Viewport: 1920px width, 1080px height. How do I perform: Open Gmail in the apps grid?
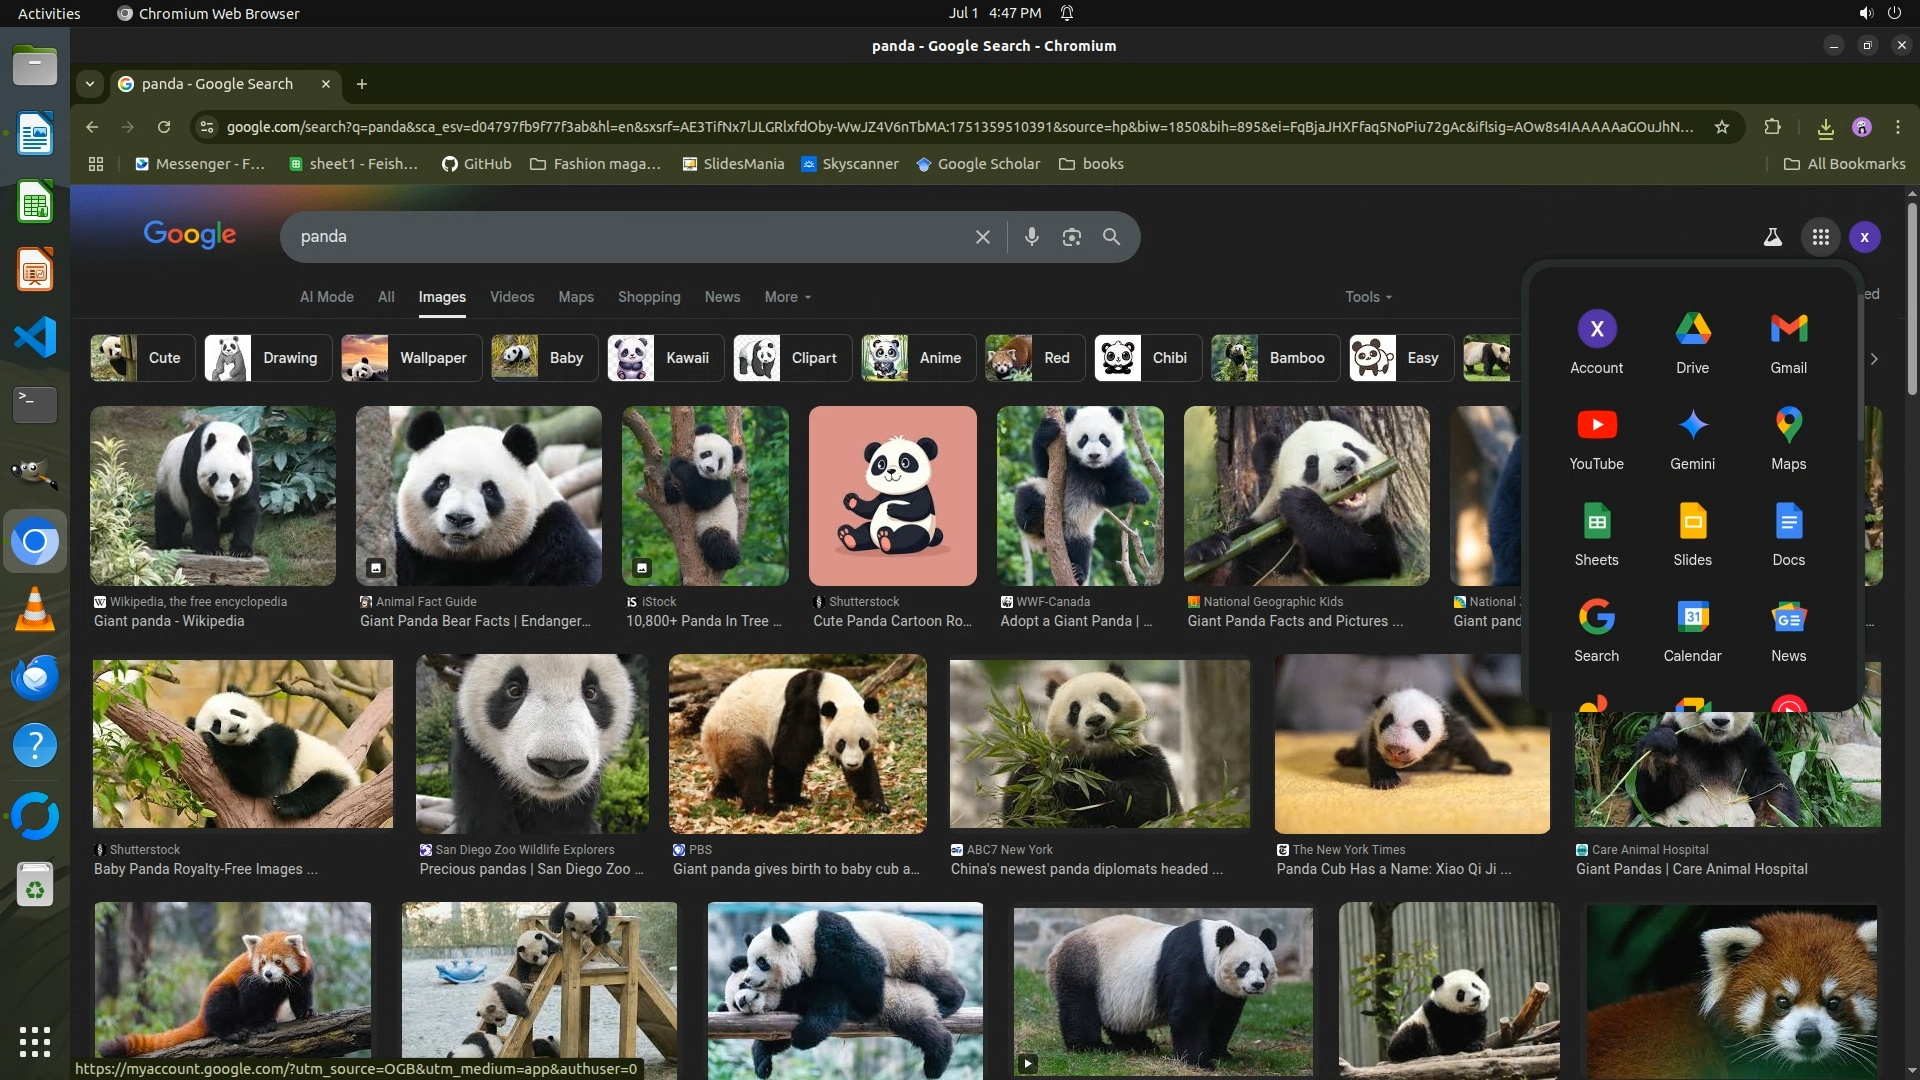click(1788, 341)
